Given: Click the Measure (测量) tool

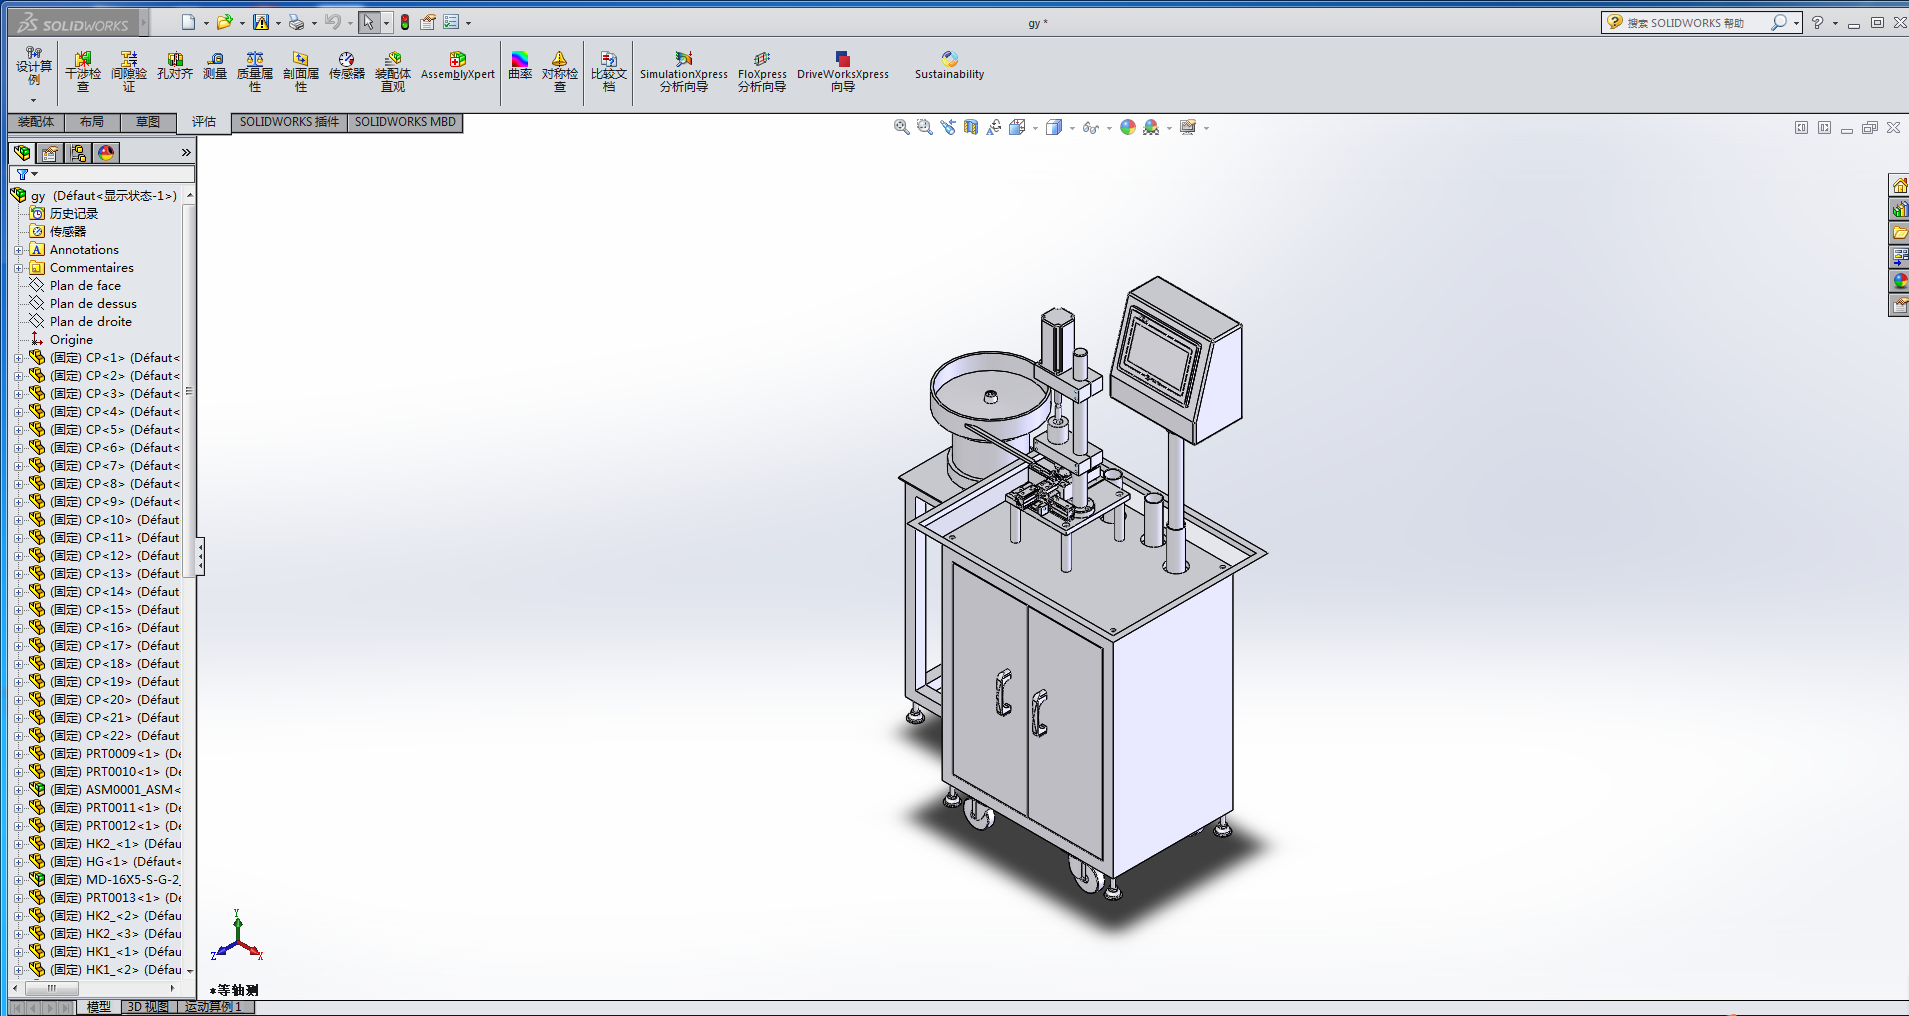Looking at the screenshot, I should pyautogui.click(x=215, y=66).
